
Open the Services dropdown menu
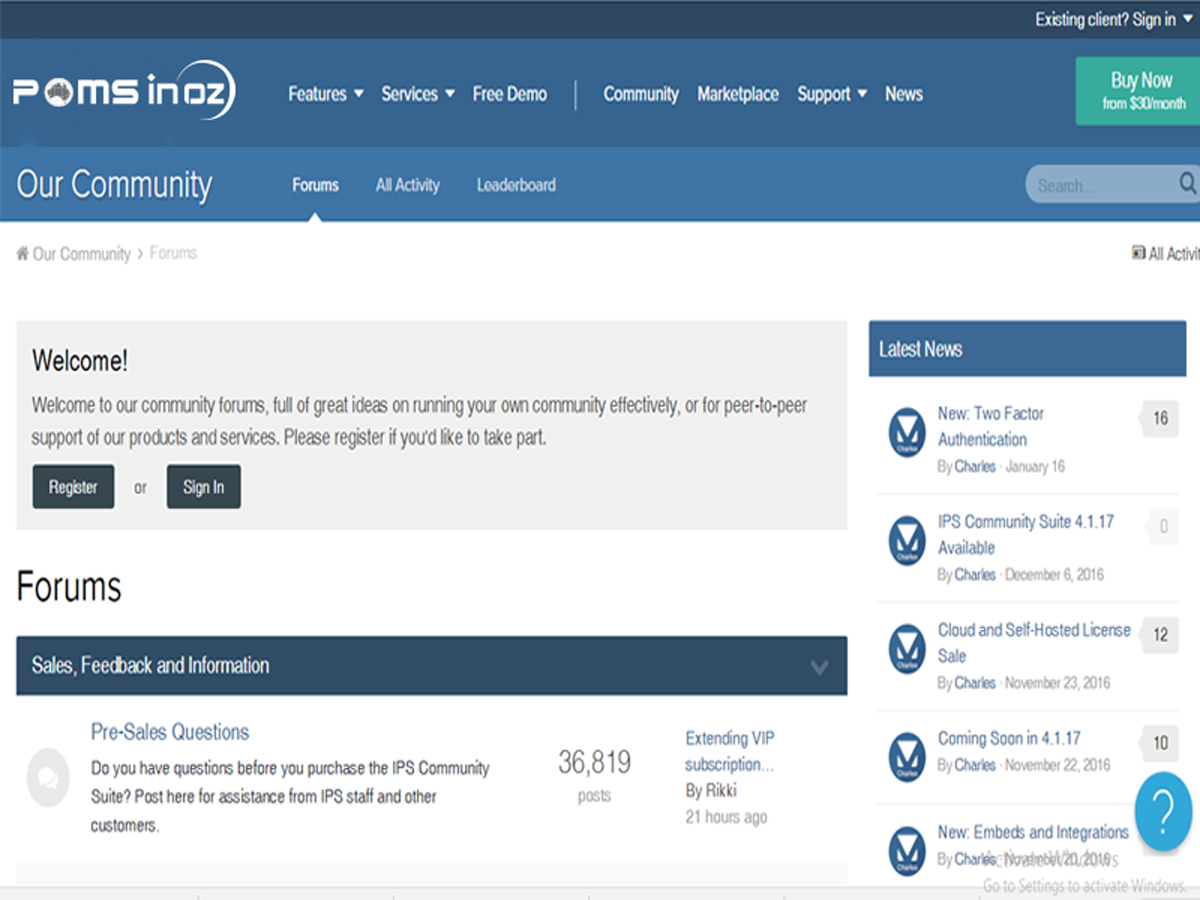coord(418,94)
